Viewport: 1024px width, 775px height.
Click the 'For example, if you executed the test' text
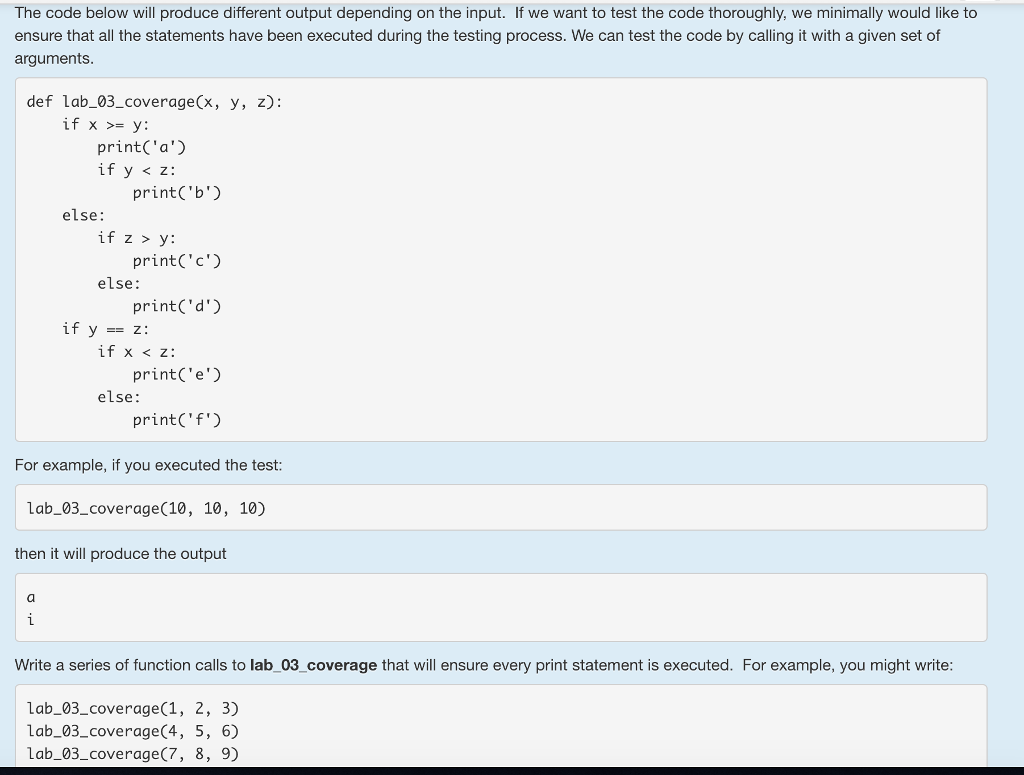(148, 465)
